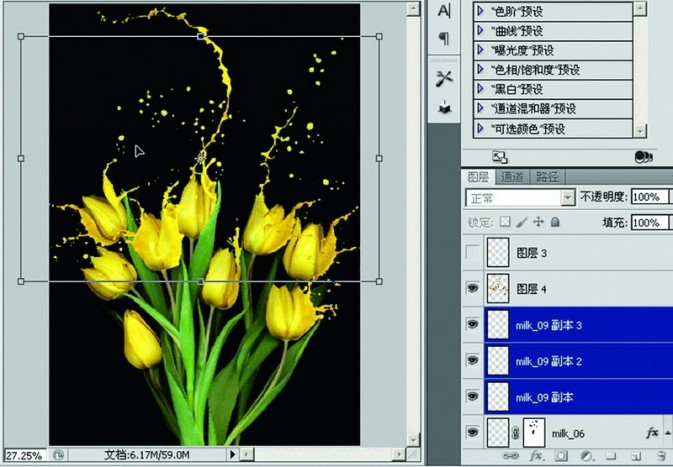Viewport: 673px width, 467px height.
Task: Open the 3D panel cube icon
Action: point(445,107)
